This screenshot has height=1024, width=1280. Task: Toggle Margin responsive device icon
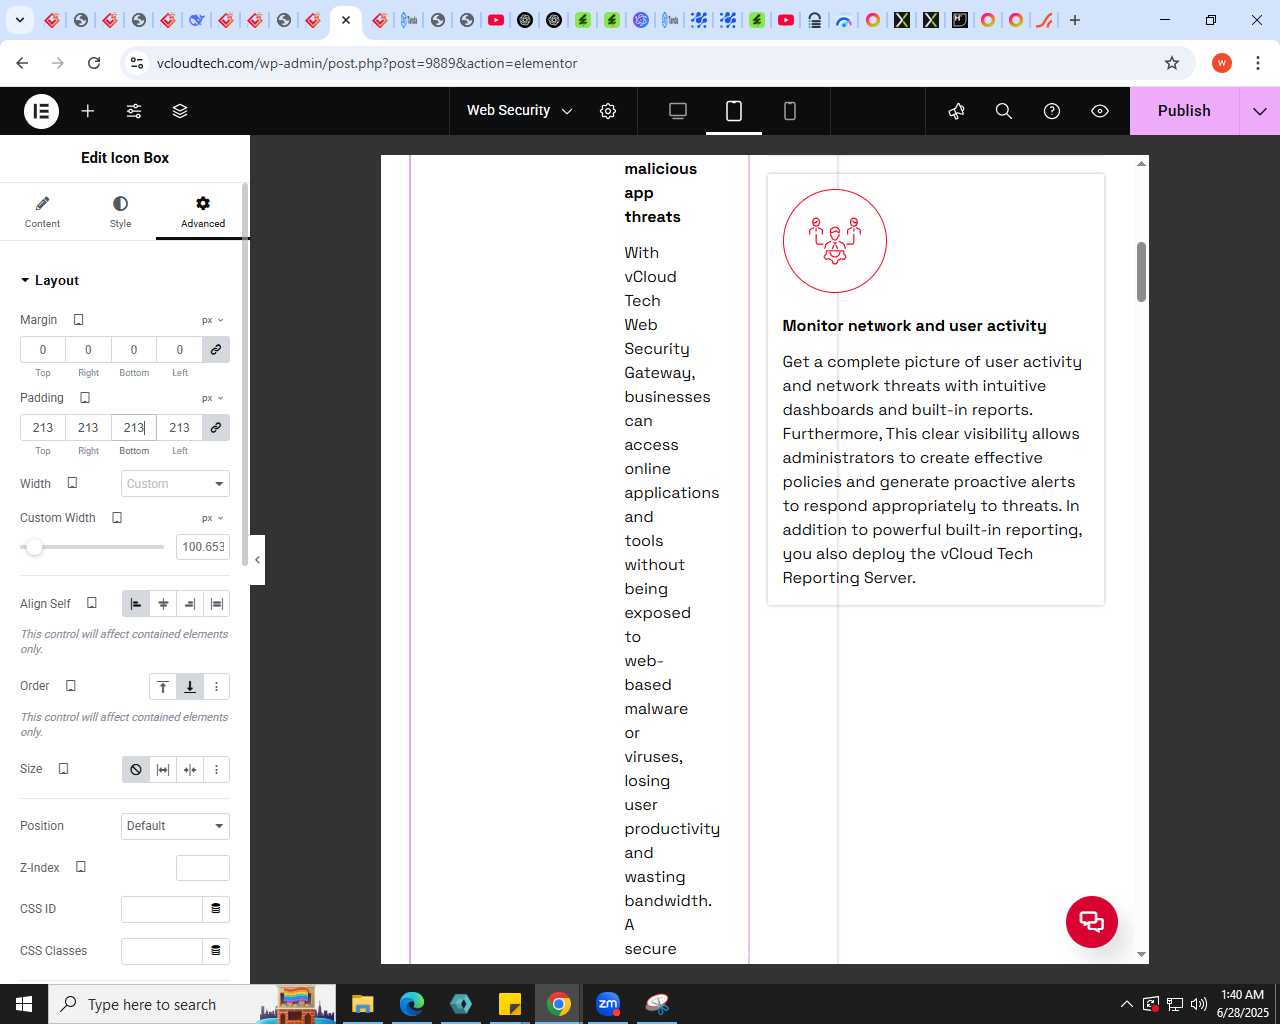point(78,320)
